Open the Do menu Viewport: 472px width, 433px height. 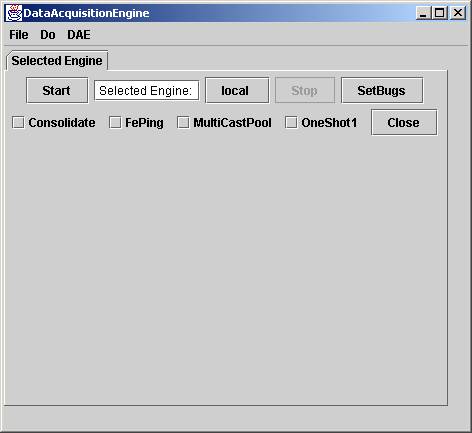point(48,35)
